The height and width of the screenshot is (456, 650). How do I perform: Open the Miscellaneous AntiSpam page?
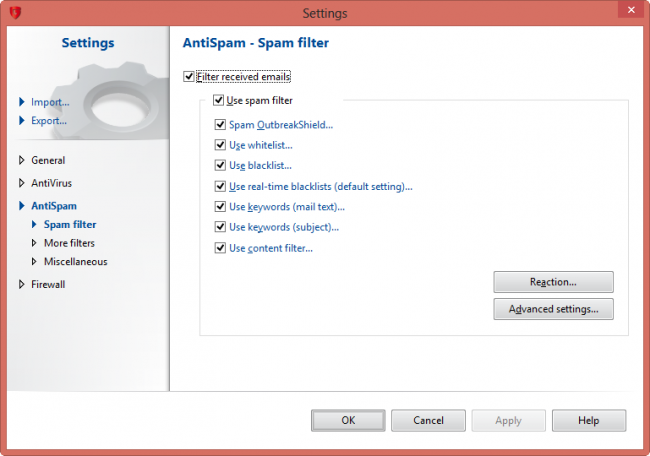pos(75,262)
